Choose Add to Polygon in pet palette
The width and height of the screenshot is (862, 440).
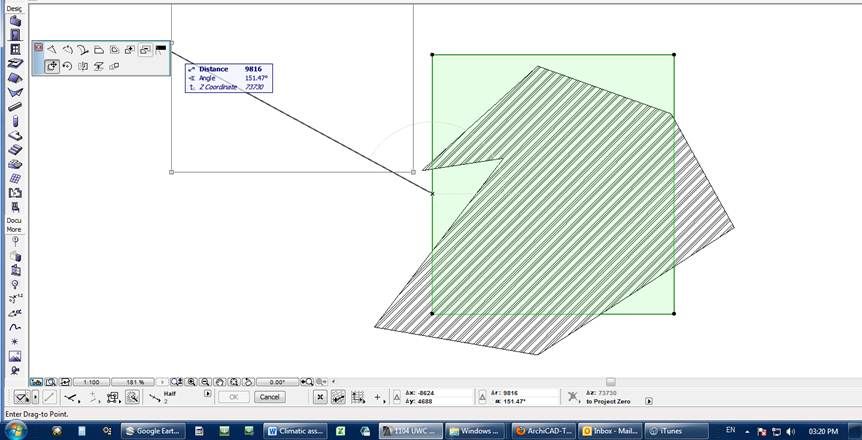[130, 50]
